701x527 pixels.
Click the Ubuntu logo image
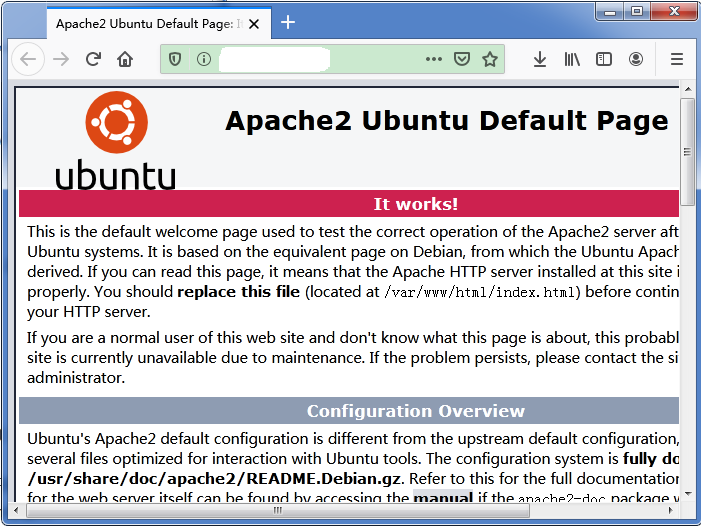(115, 140)
